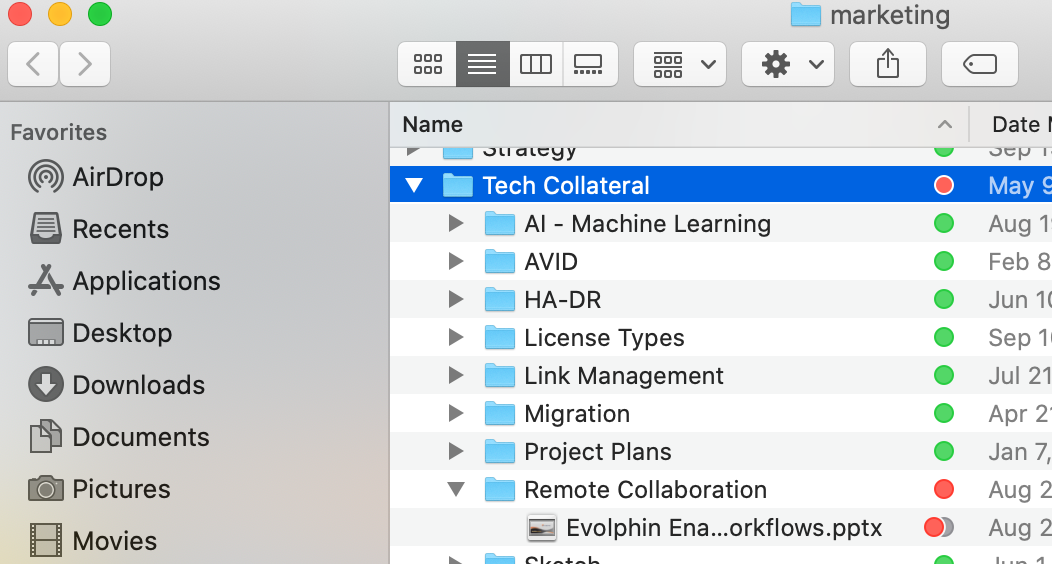Select the Evolphin pptx file
The width and height of the screenshot is (1052, 564).
[x=721, y=528]
